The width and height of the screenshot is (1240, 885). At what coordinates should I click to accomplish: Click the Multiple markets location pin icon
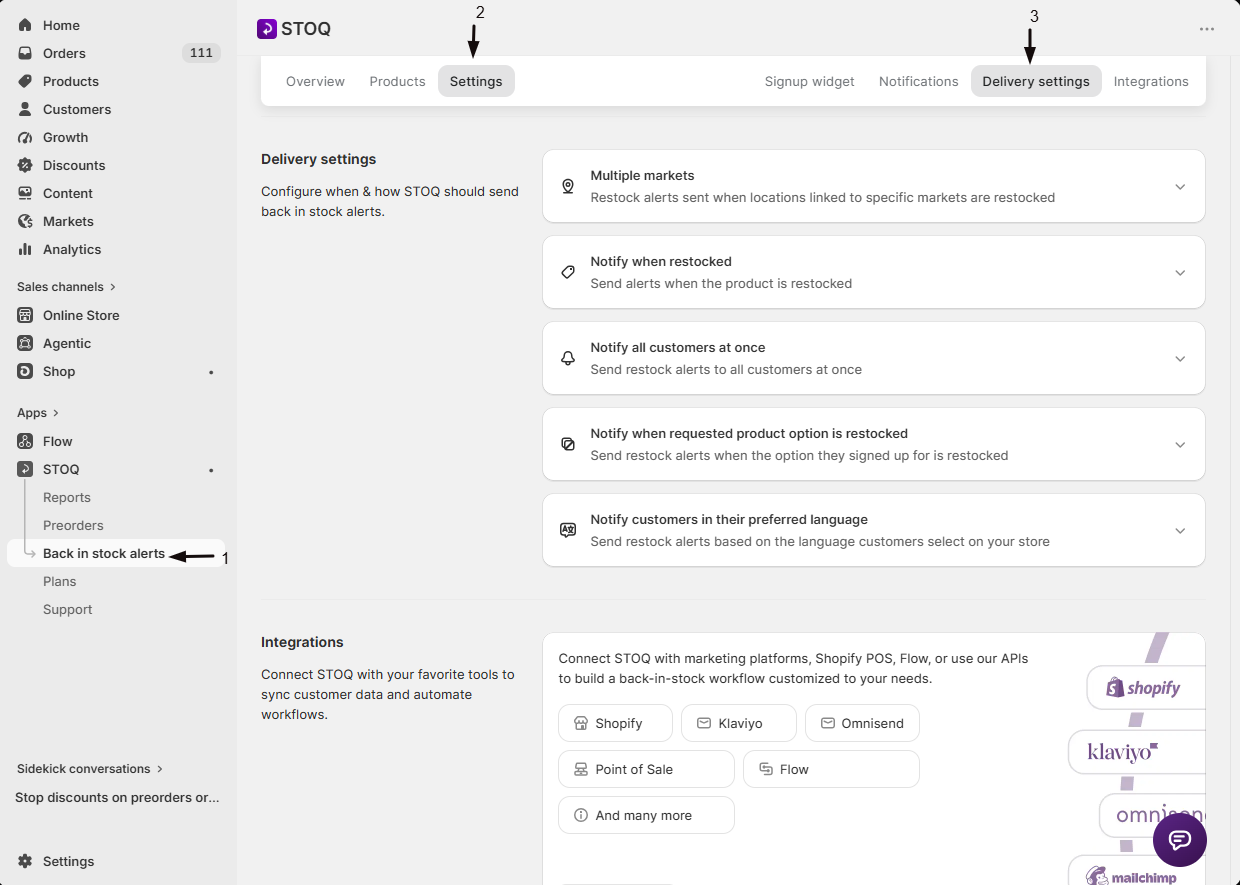click(568, 186)
